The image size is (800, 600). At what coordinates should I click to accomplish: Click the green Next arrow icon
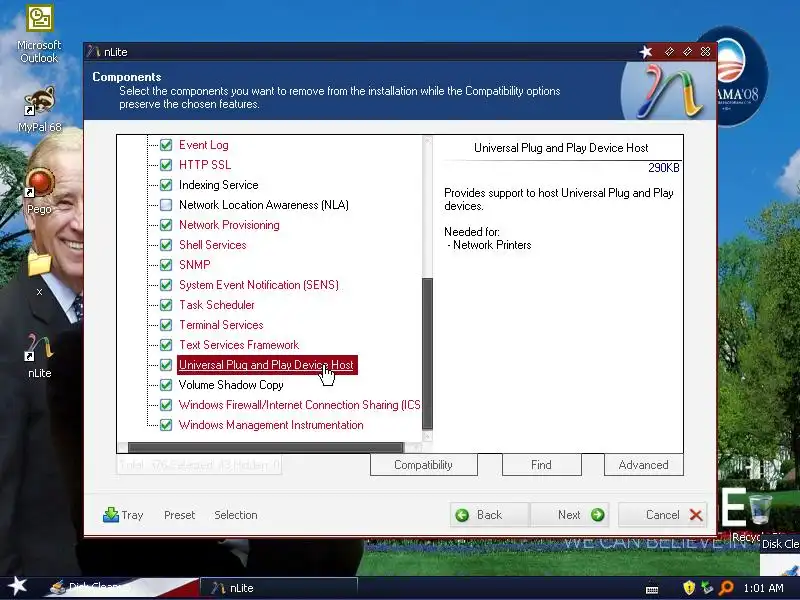pos(597,515)
